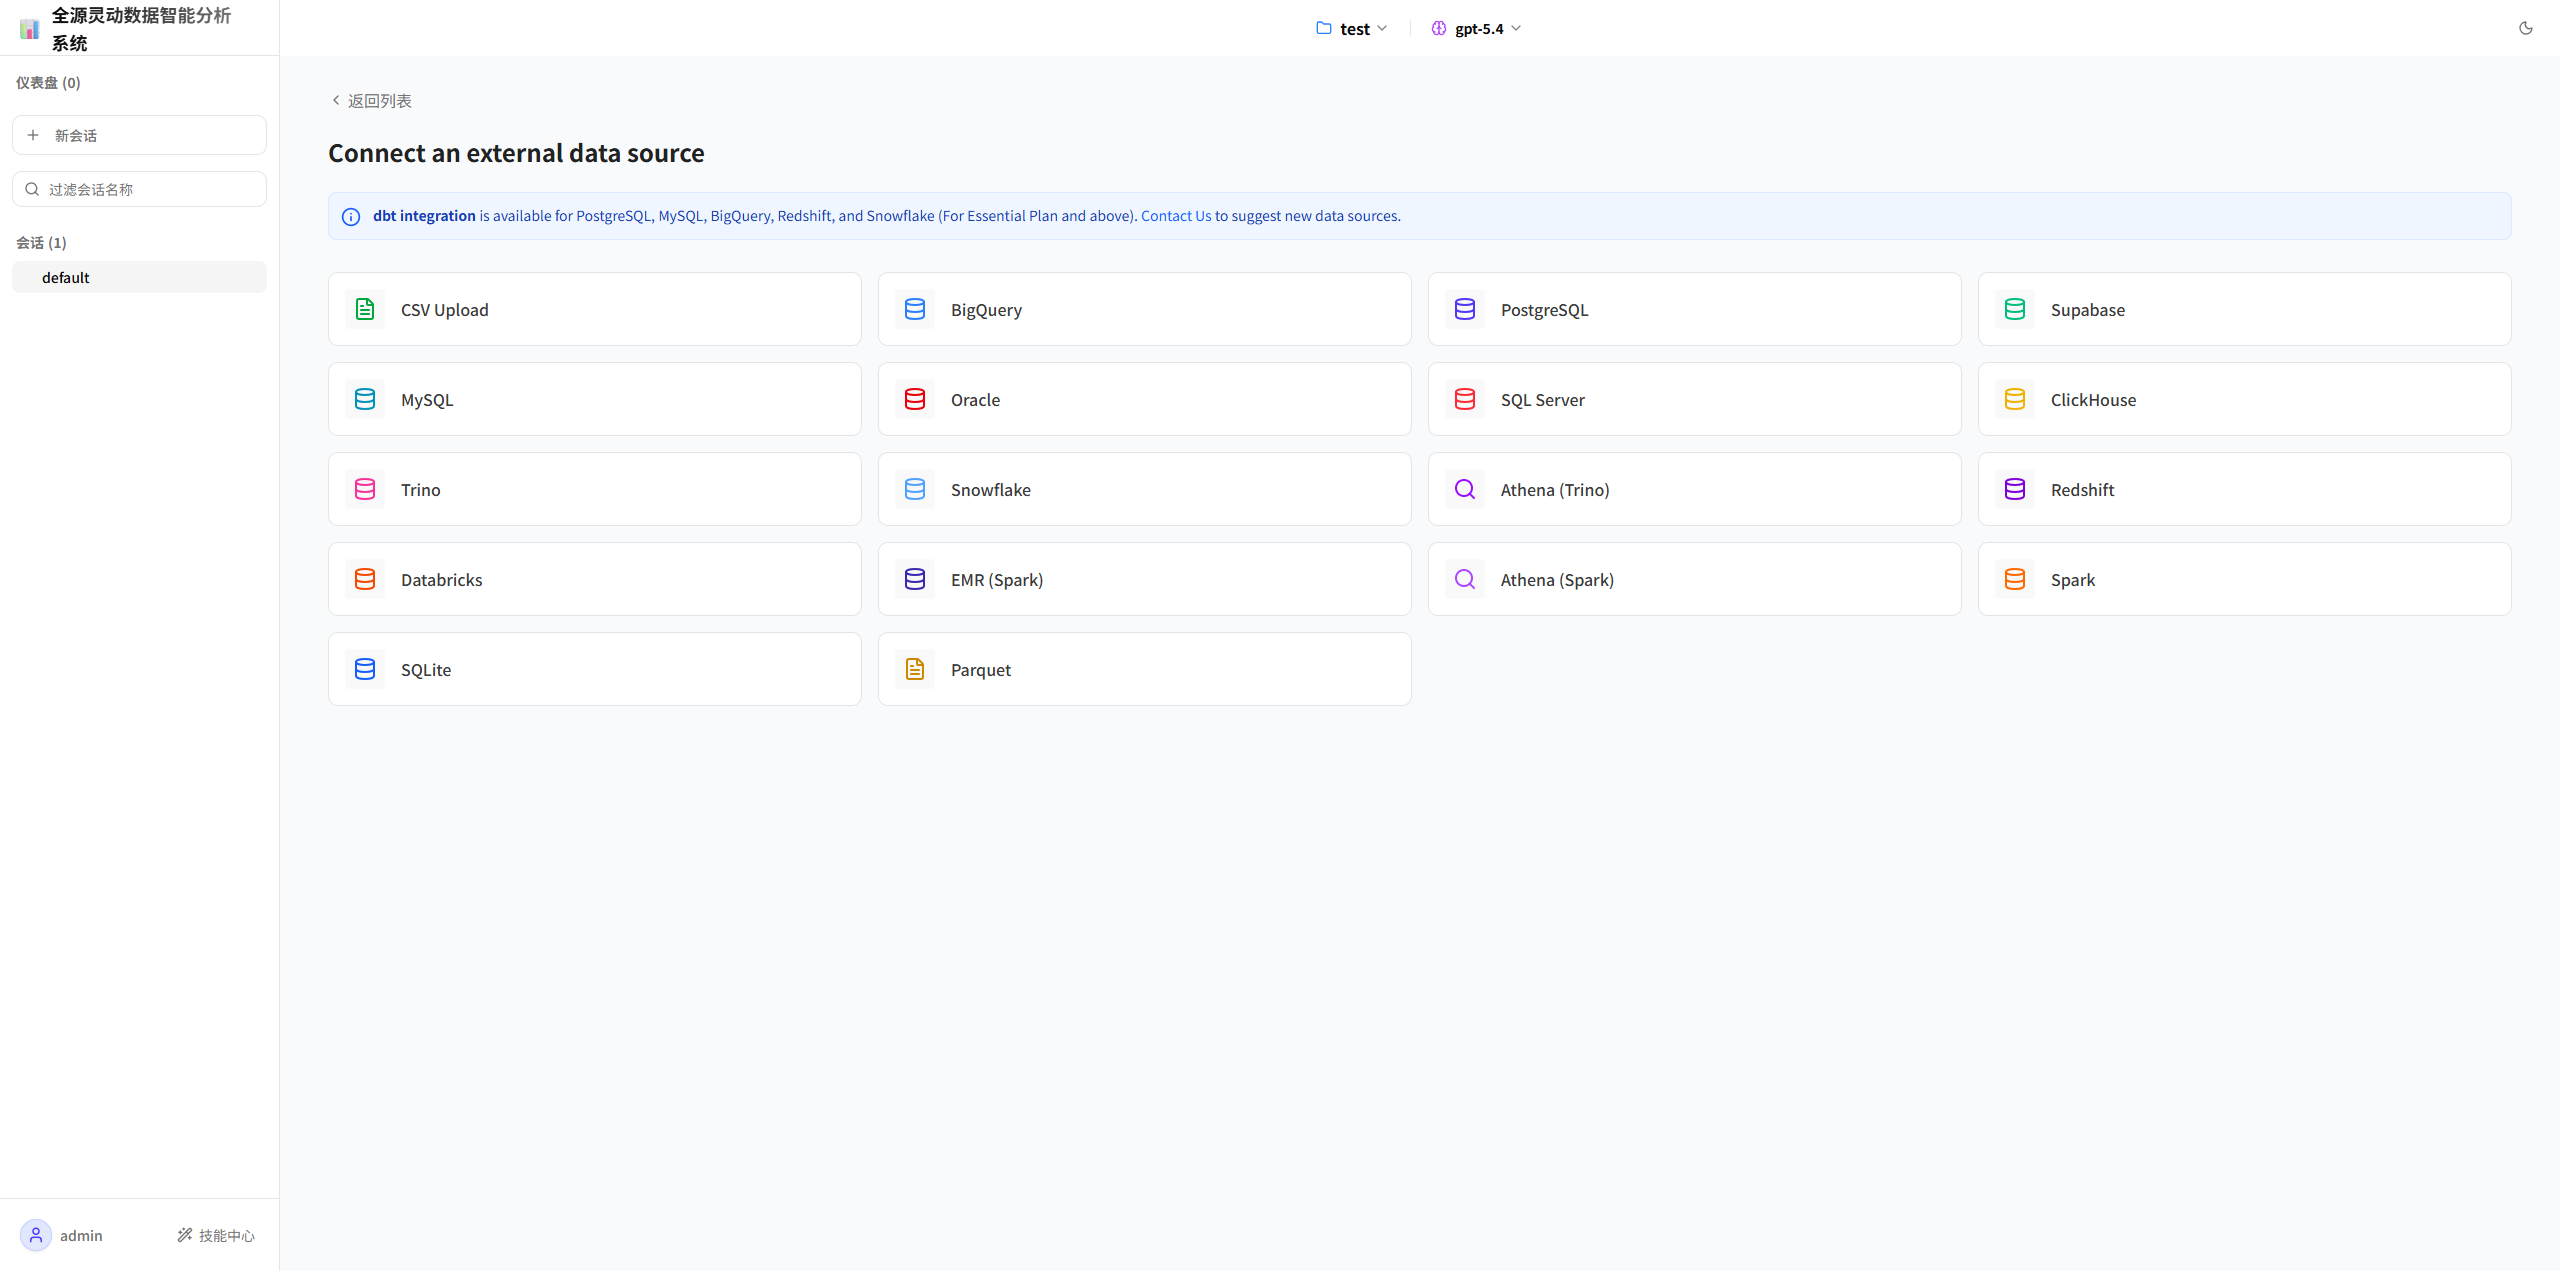Click the Spark label text

click(2073, 580)
